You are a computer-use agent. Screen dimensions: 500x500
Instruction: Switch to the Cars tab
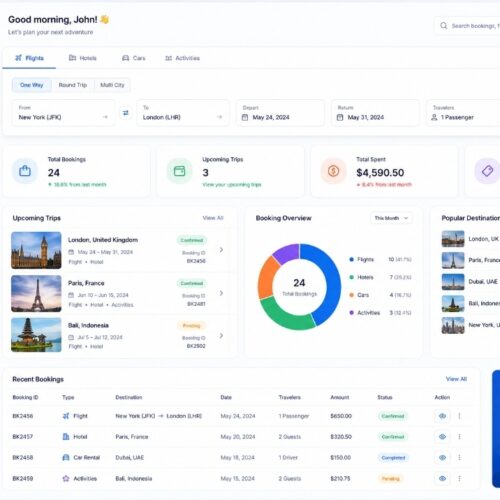(134, 58)
